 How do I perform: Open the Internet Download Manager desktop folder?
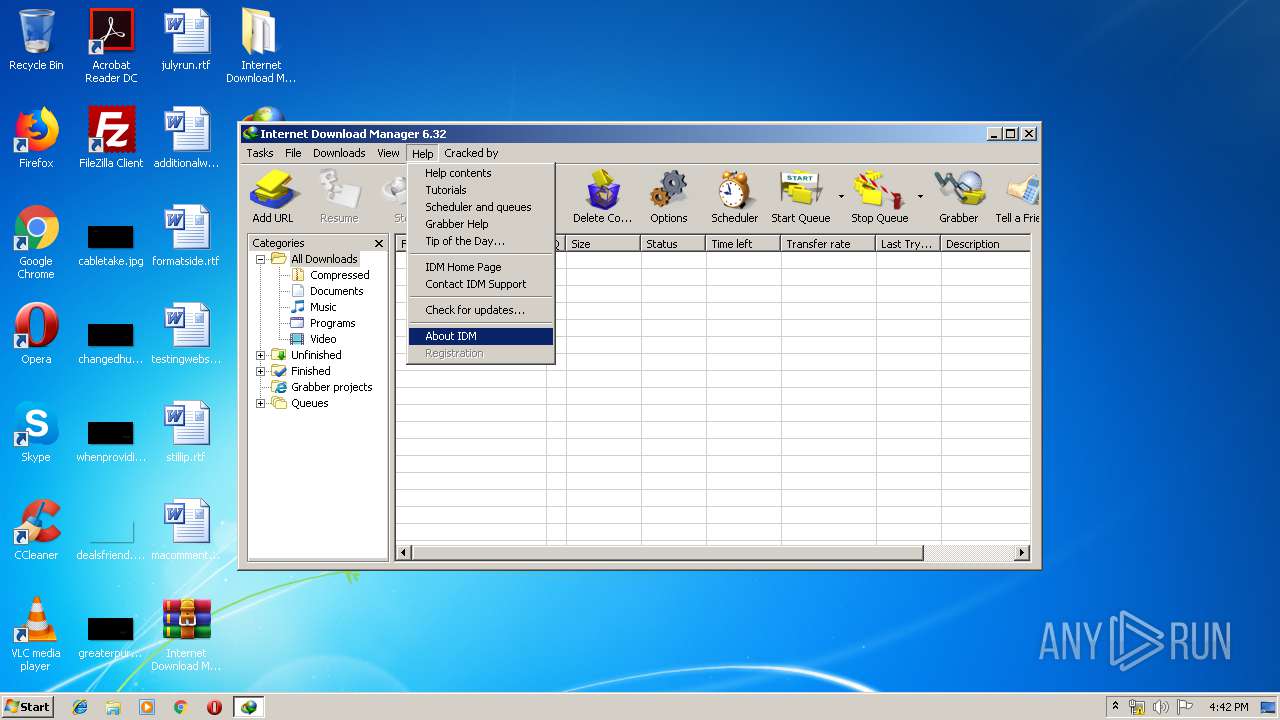(261, 45)
